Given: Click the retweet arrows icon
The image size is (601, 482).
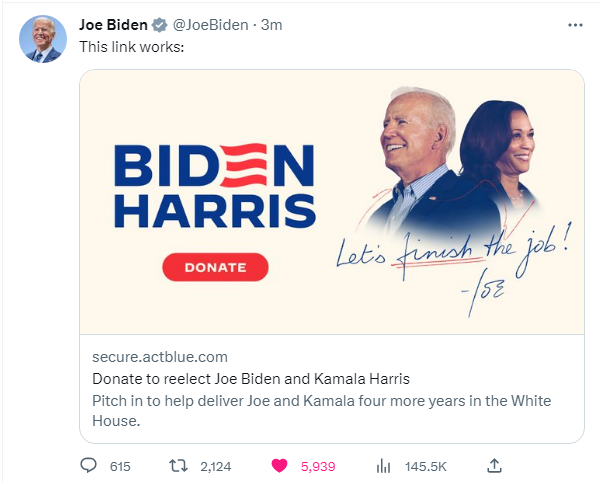Looking at the screenshot, I should point(179,466).
